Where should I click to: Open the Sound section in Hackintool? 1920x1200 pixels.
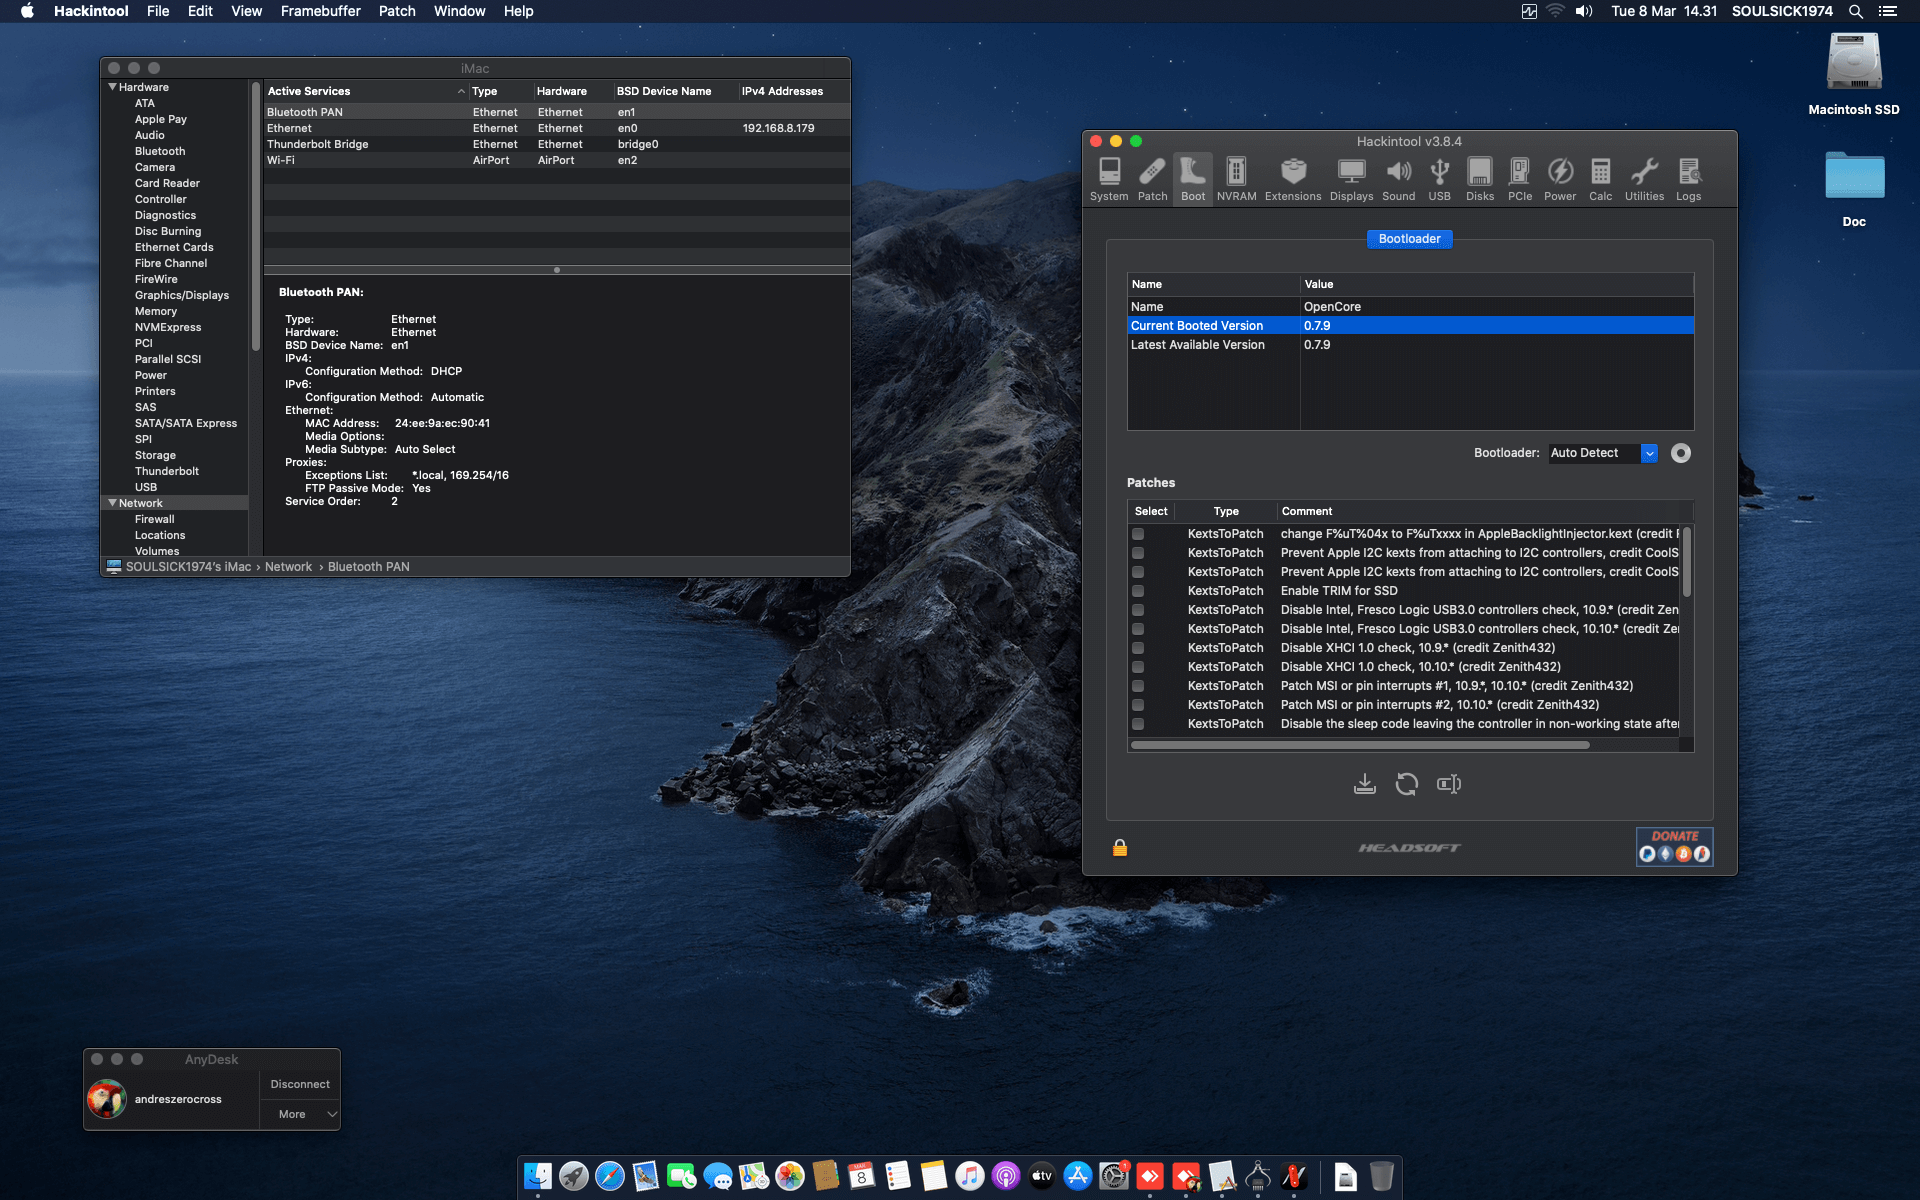pyautogui.click(x=1398, y=179)
